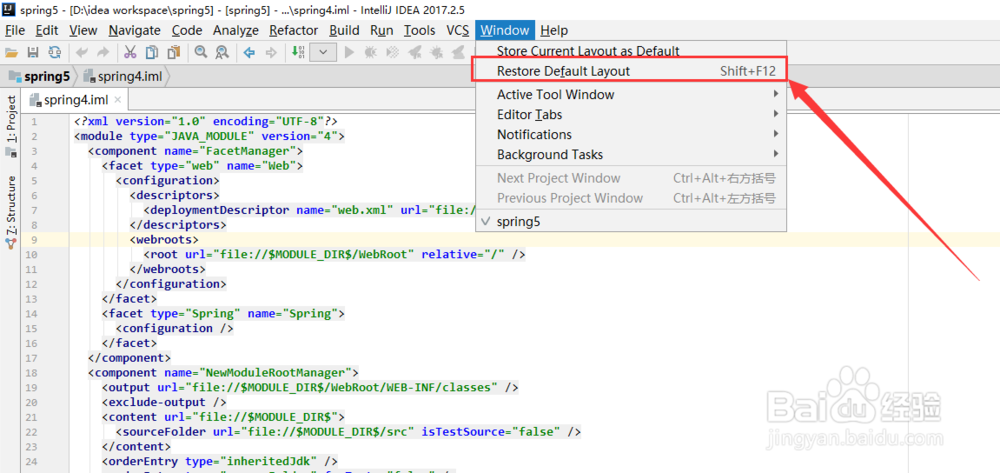Expand the Editor Tabs submenu
The width and height of the screenshot is (1000, 473).
pos(632,115)
